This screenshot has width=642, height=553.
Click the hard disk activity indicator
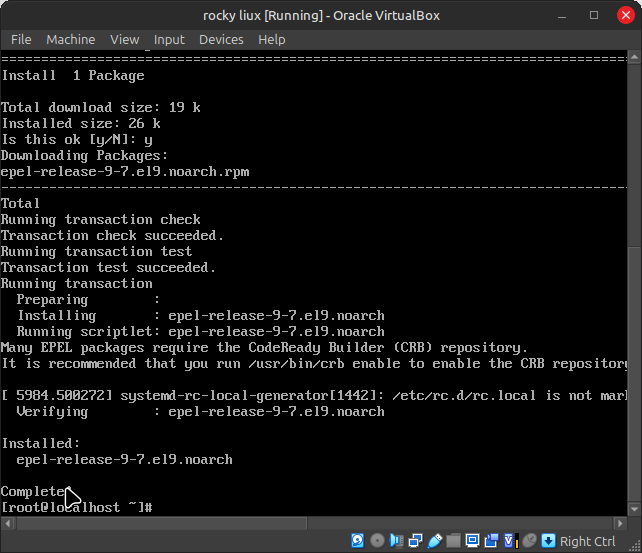tap(357, 541)
